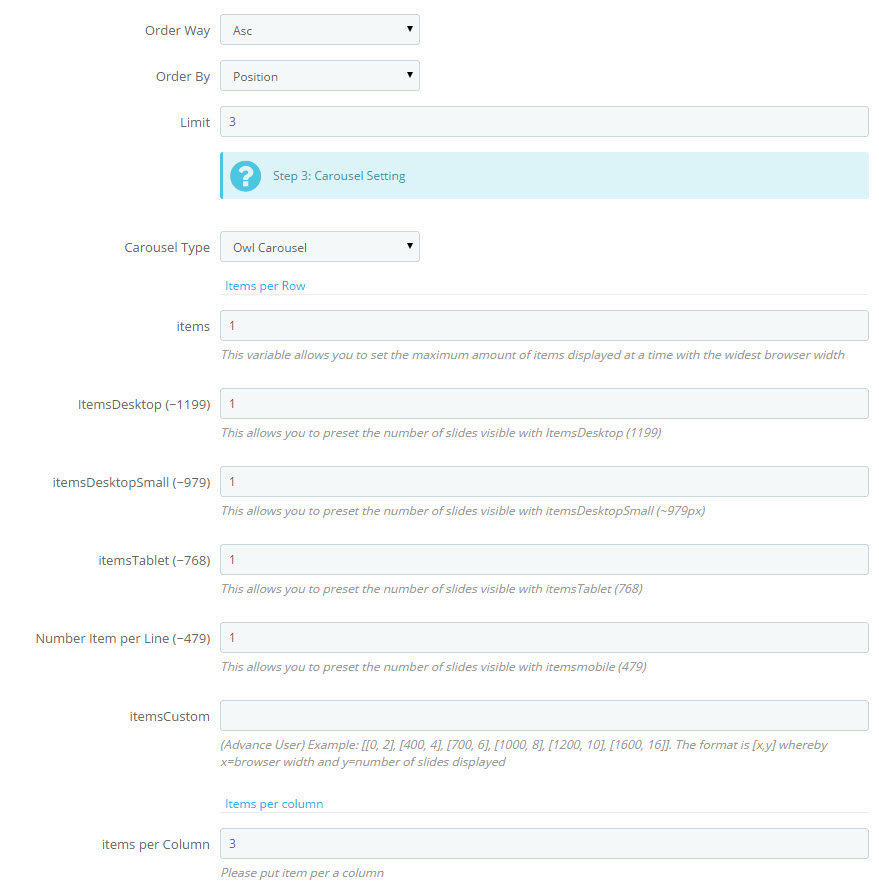This screenshot has height=892, width=879.
Task: Click the Limit input field
Action: (544, 122)
